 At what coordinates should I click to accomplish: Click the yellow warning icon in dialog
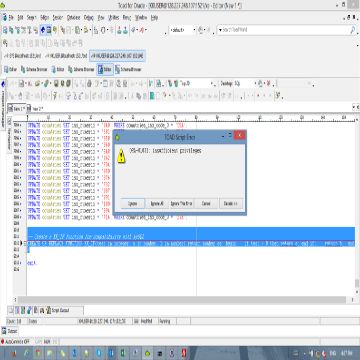point(121,156)
